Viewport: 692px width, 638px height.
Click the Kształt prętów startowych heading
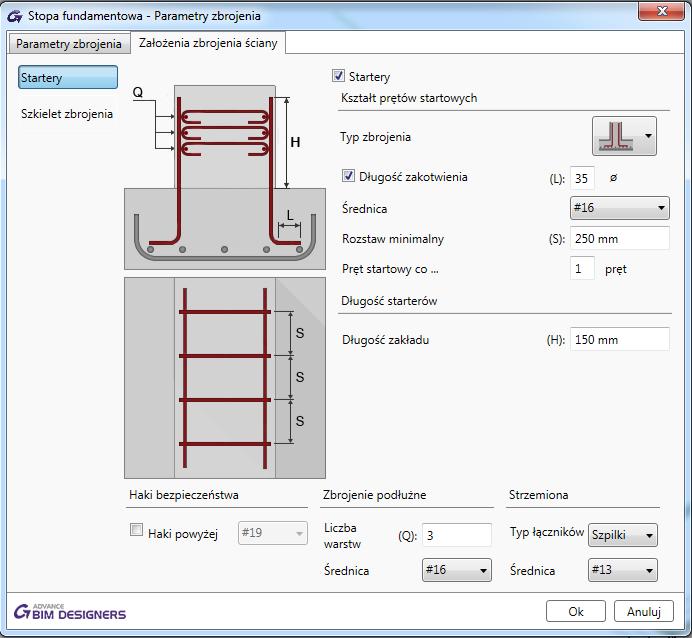[x=409, y=98]
